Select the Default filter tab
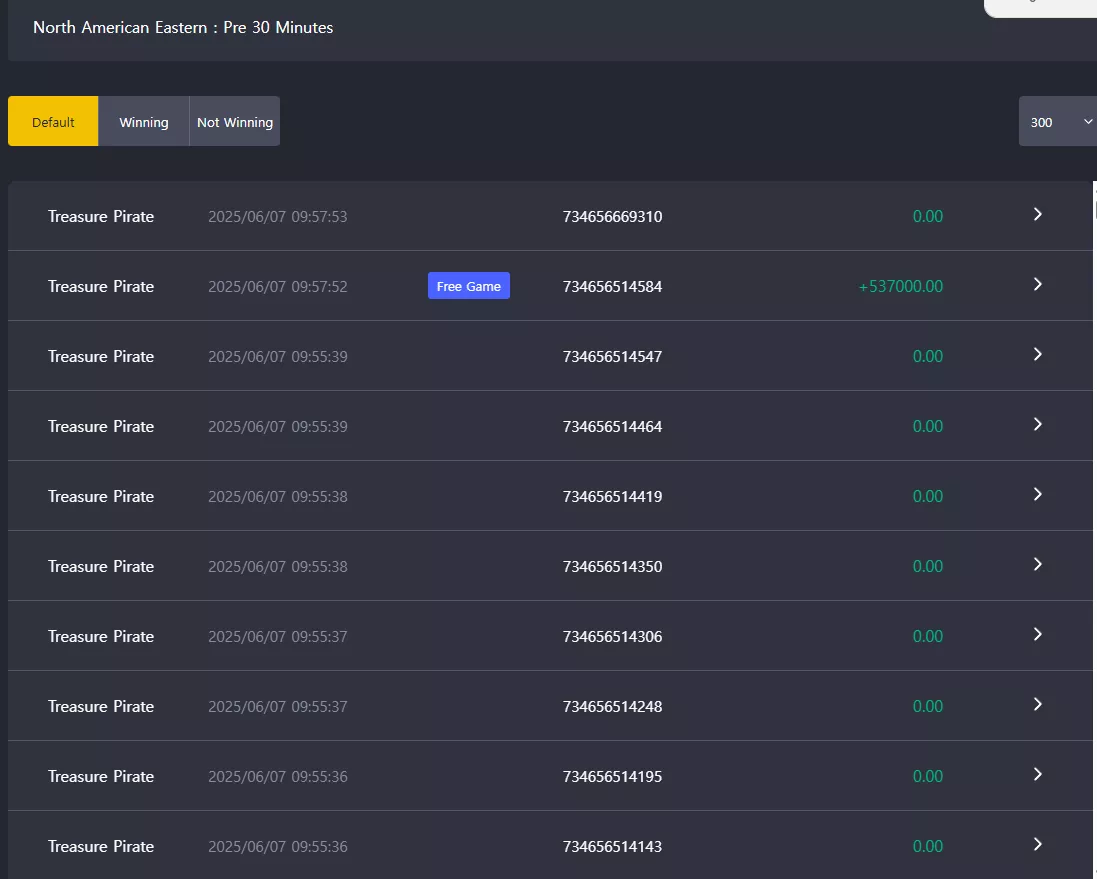1097x879 pixels. coord(53,121)
